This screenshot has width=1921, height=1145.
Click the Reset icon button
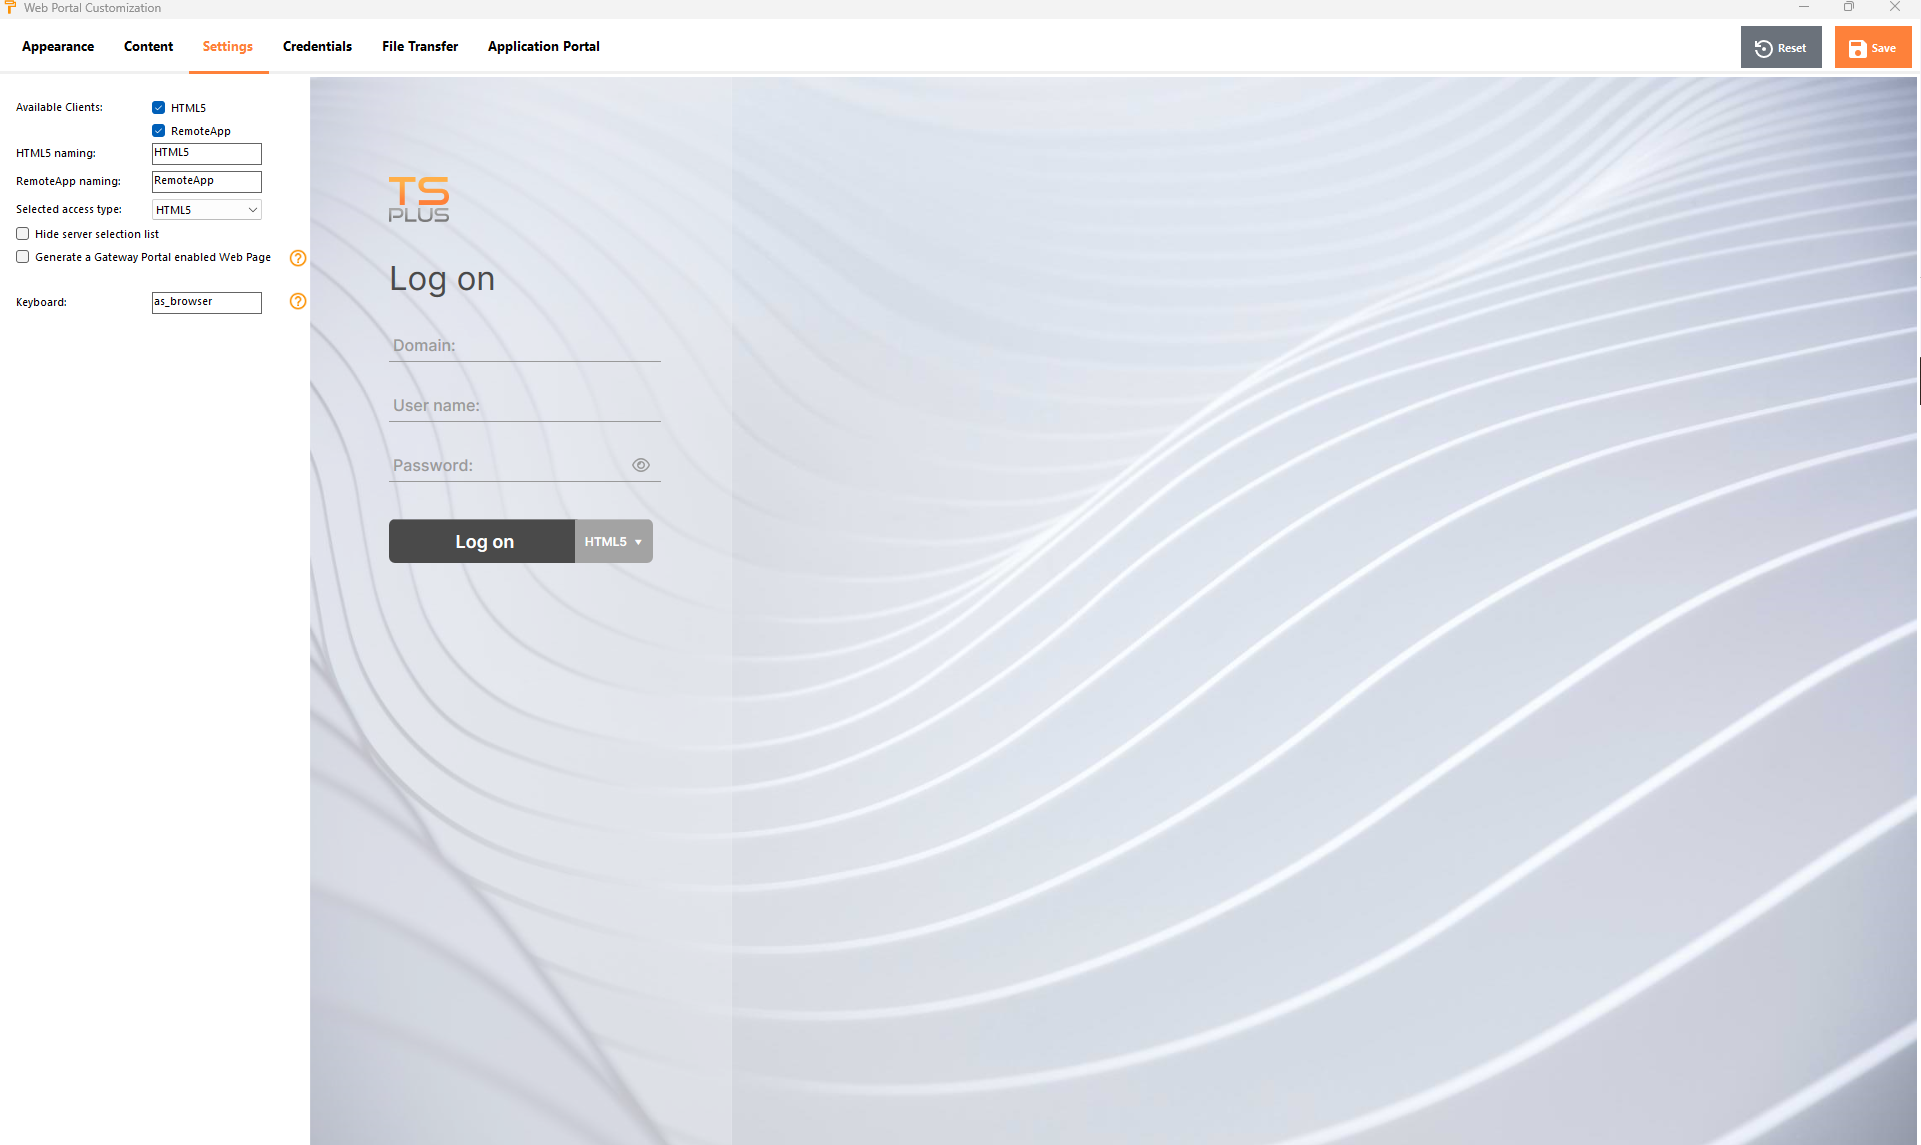point(1764,46)
